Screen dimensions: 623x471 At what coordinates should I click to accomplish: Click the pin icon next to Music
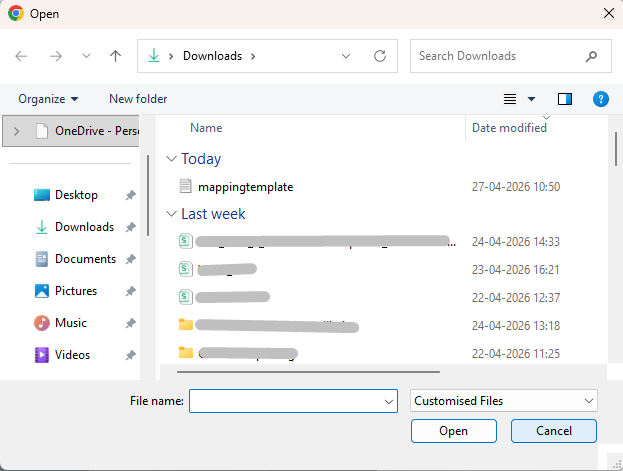click(131, 323)
